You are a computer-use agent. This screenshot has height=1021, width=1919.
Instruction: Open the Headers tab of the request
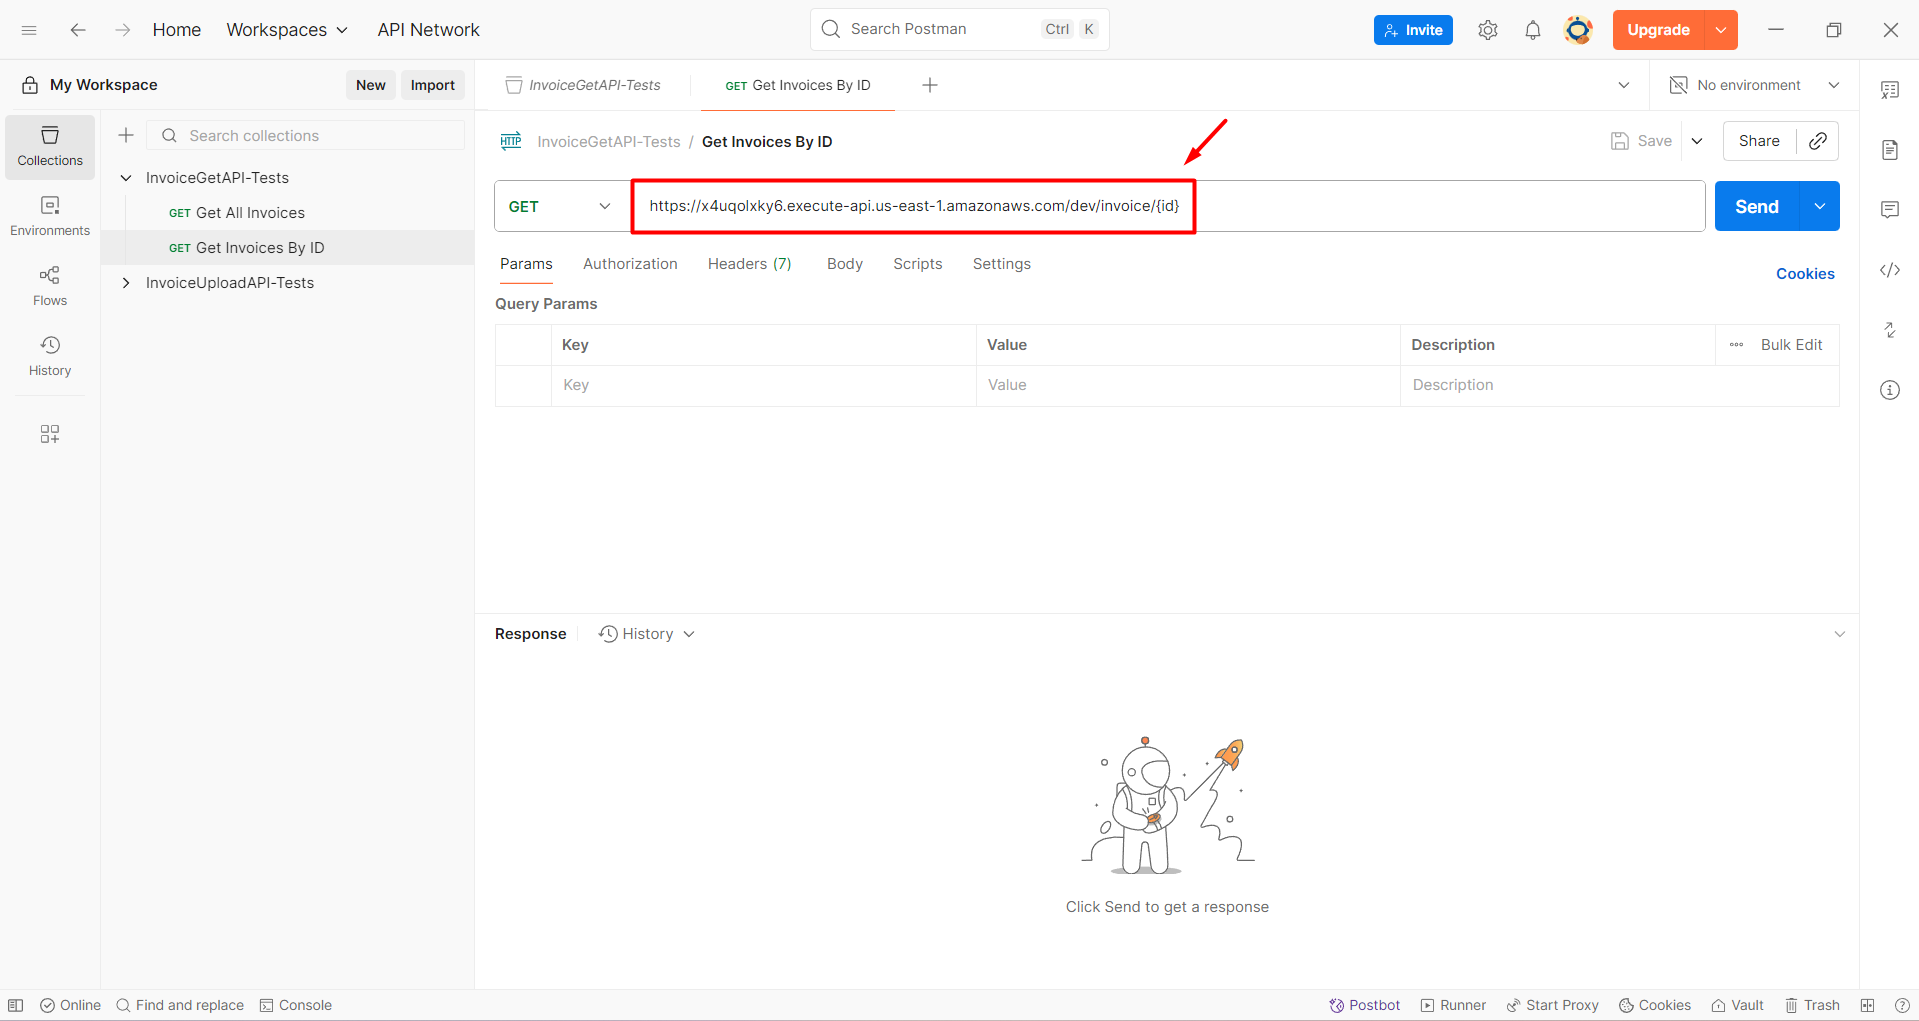click(749, 264)
